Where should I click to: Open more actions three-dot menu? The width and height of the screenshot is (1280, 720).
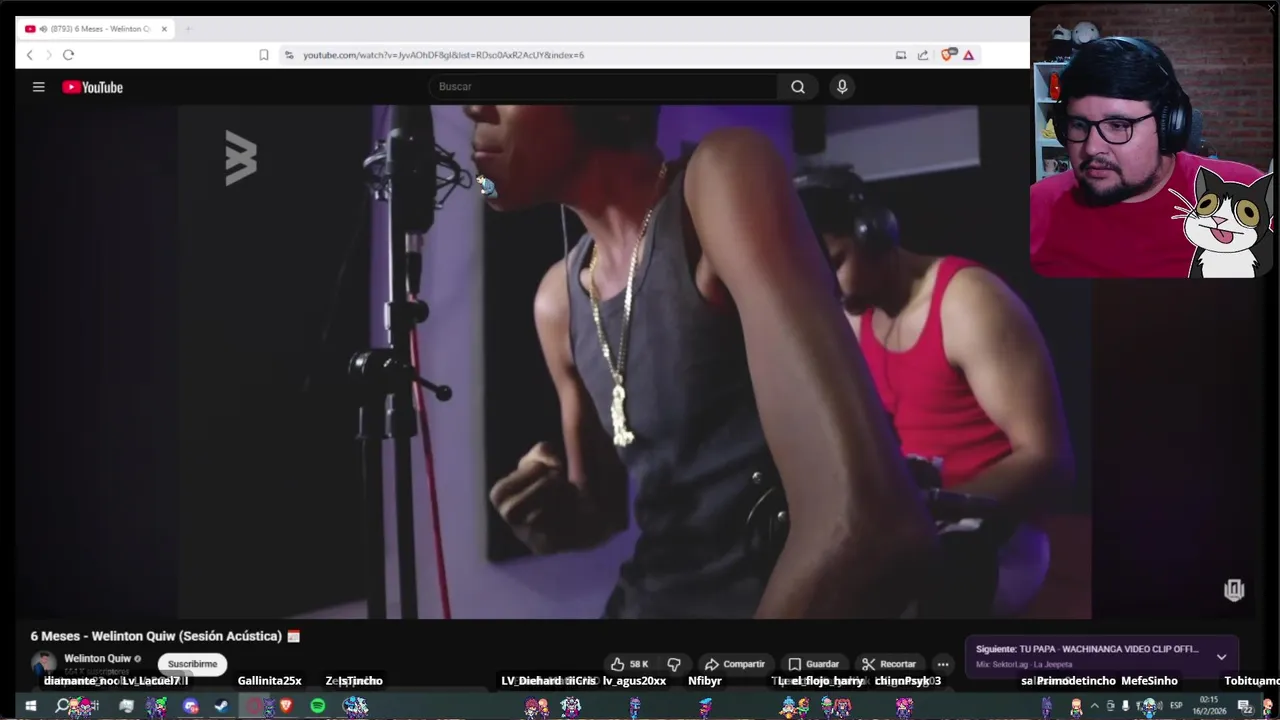click(943, 664)
